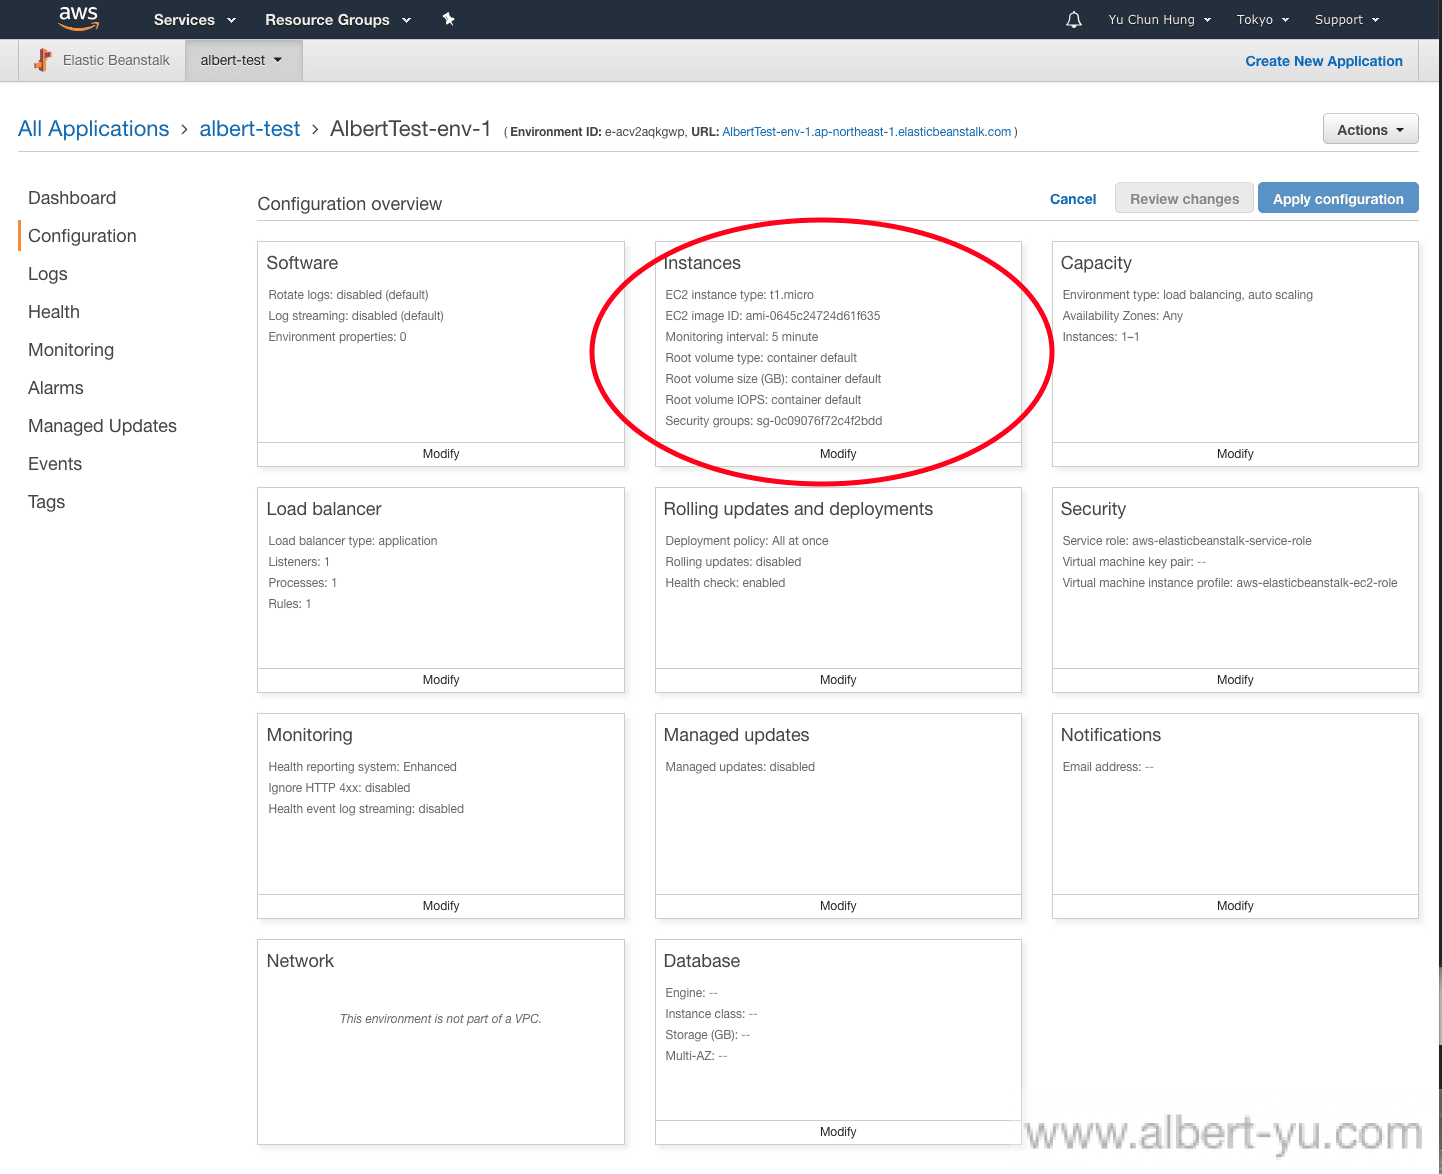
Task: Open Monitoring in the sidebar
Action: (71, 350)
